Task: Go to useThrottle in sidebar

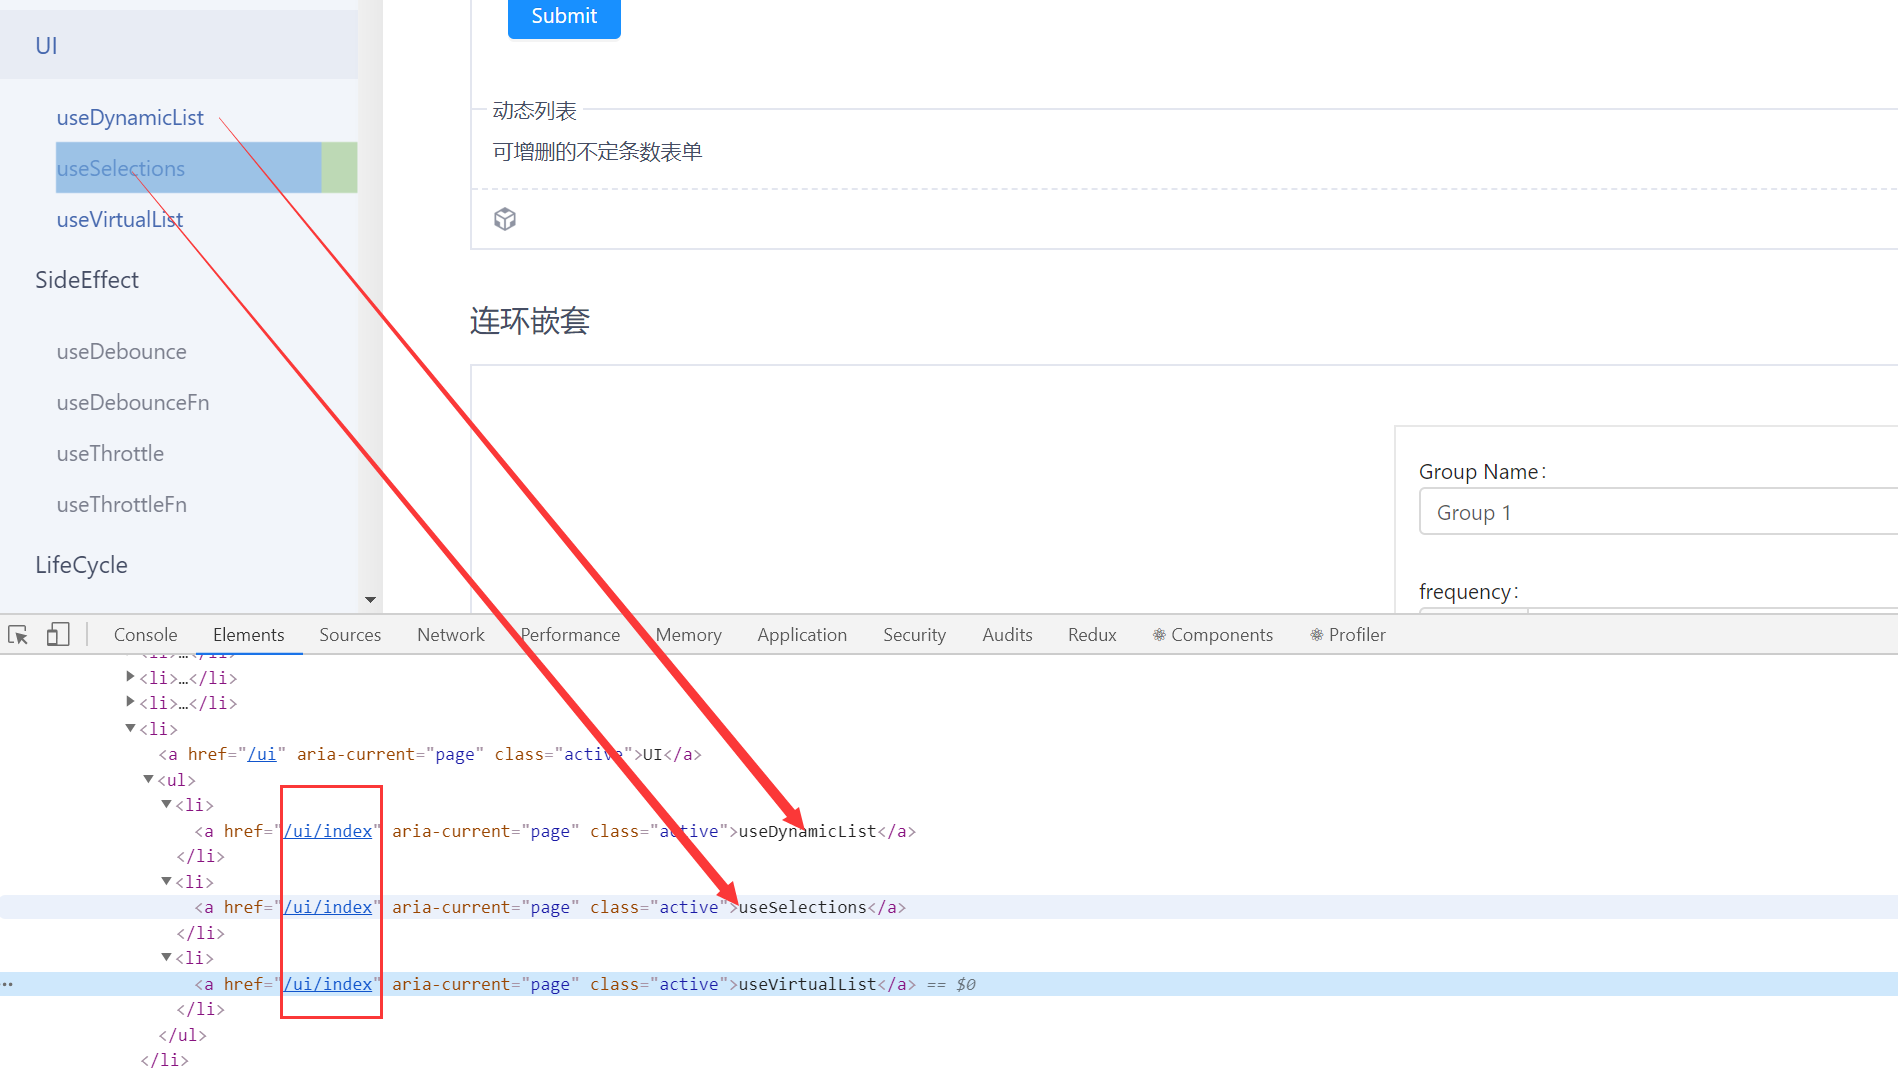Action: point(110,454)
